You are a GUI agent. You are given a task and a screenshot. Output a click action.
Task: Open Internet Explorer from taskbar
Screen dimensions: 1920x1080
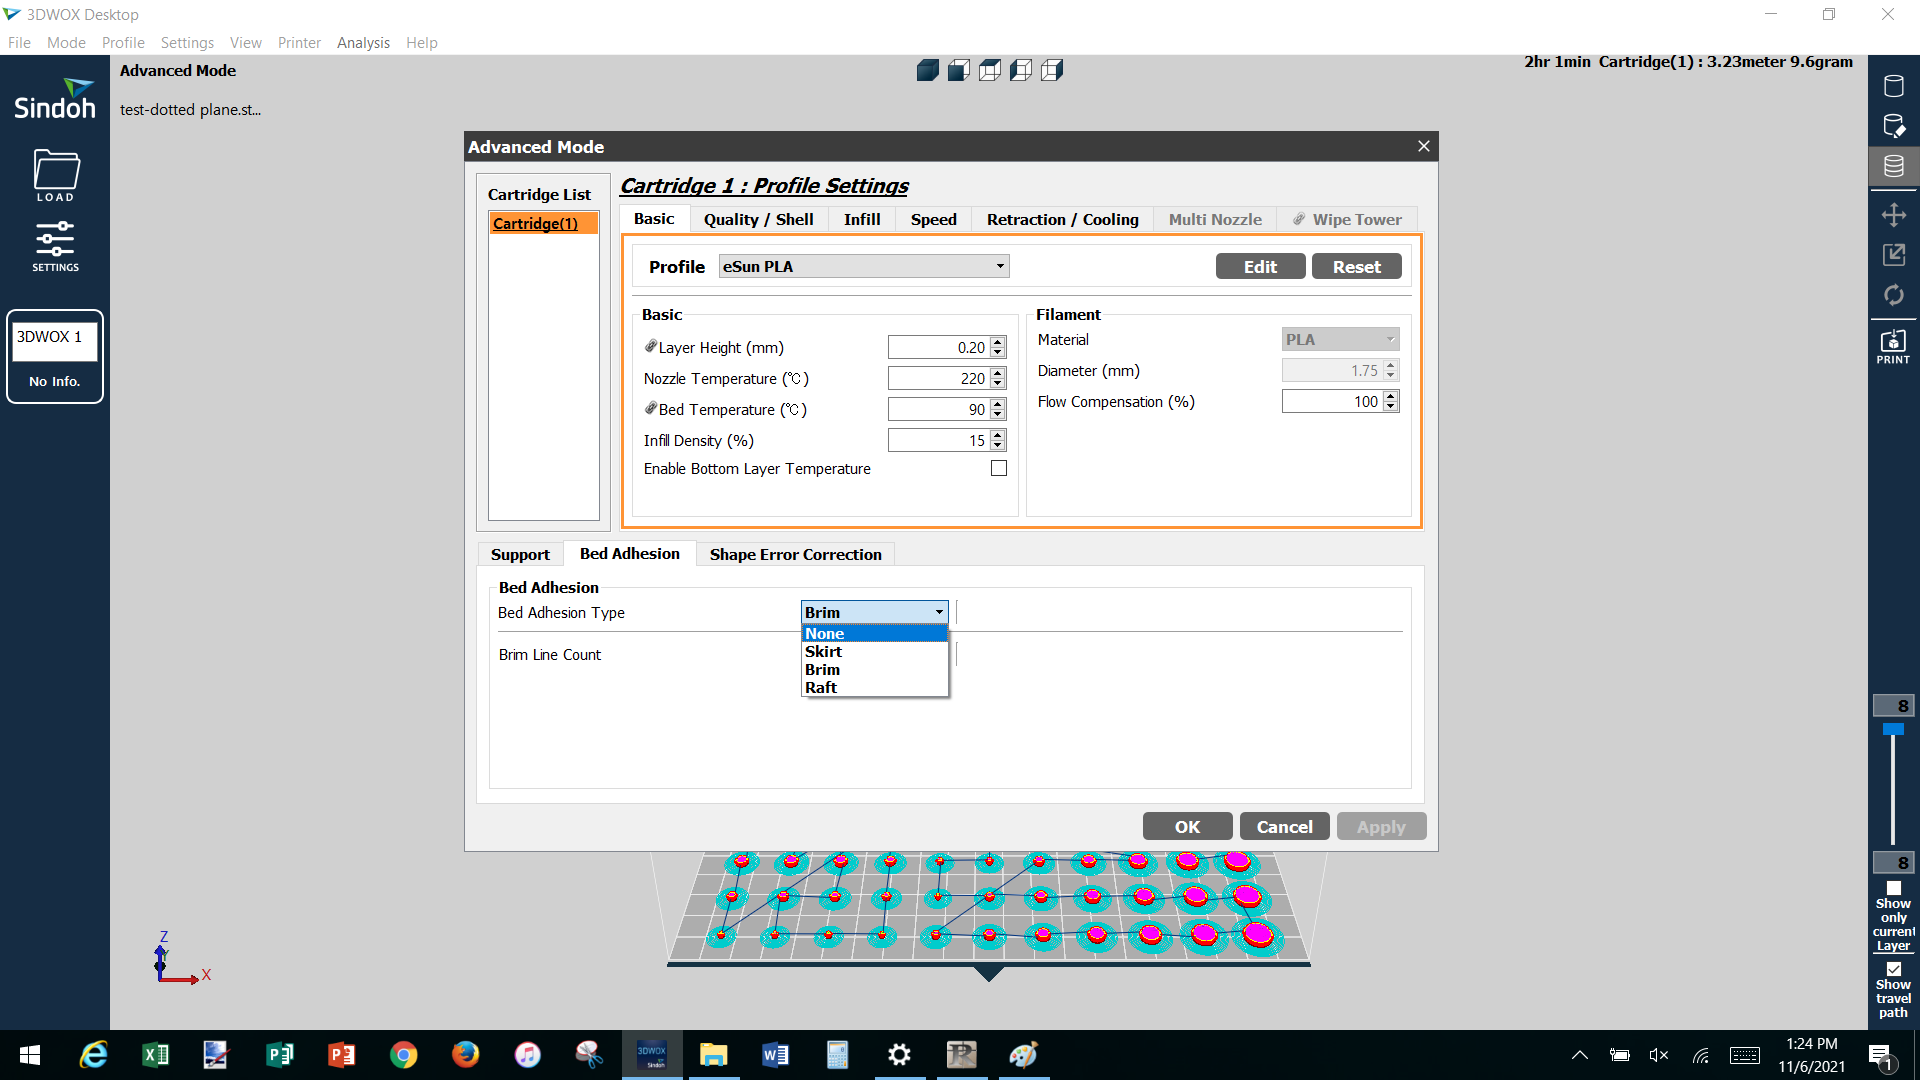point(93,1055)
